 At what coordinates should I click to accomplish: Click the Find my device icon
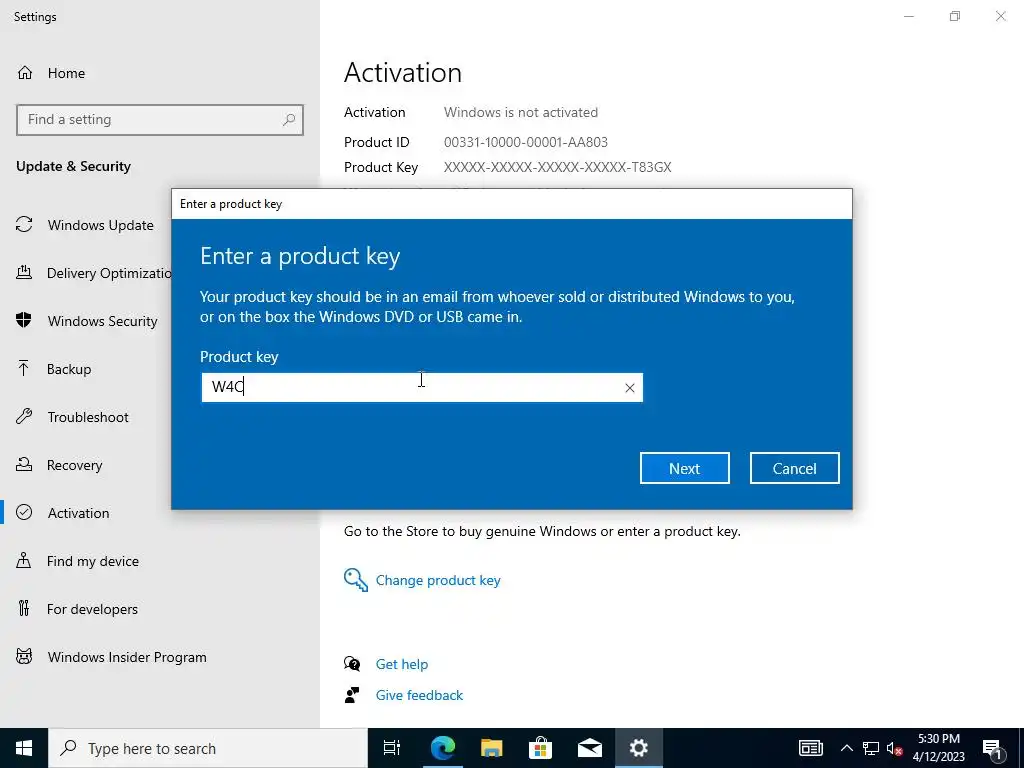pos(24,560)
